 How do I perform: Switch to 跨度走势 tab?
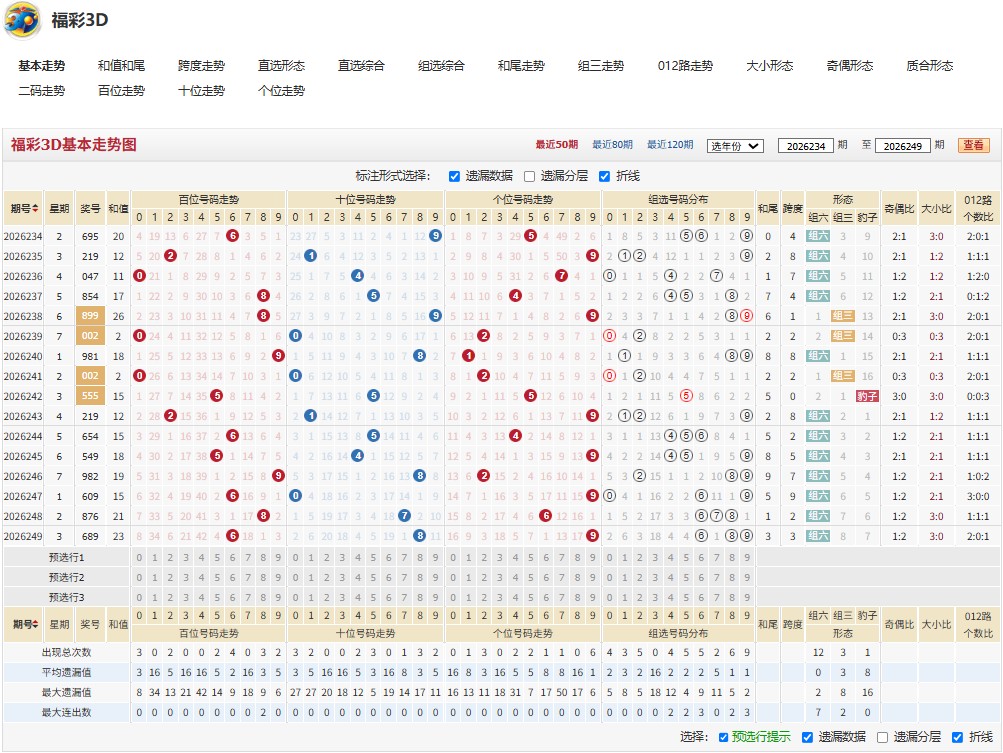coord(201,65)
